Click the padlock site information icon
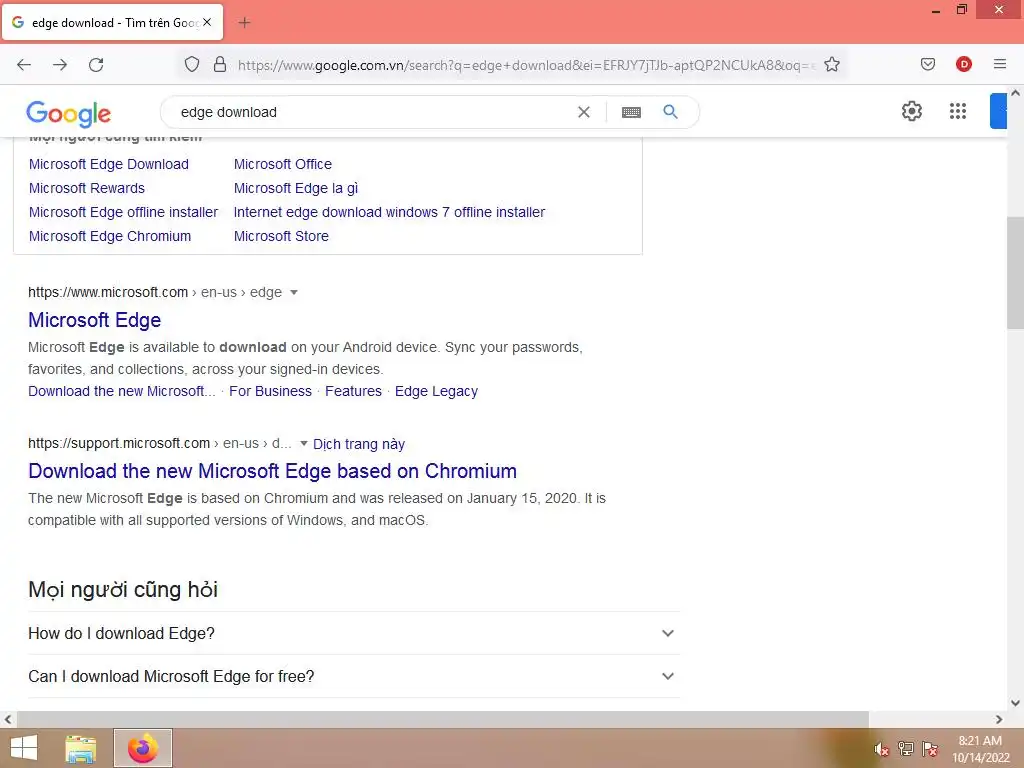 (220, 64)
